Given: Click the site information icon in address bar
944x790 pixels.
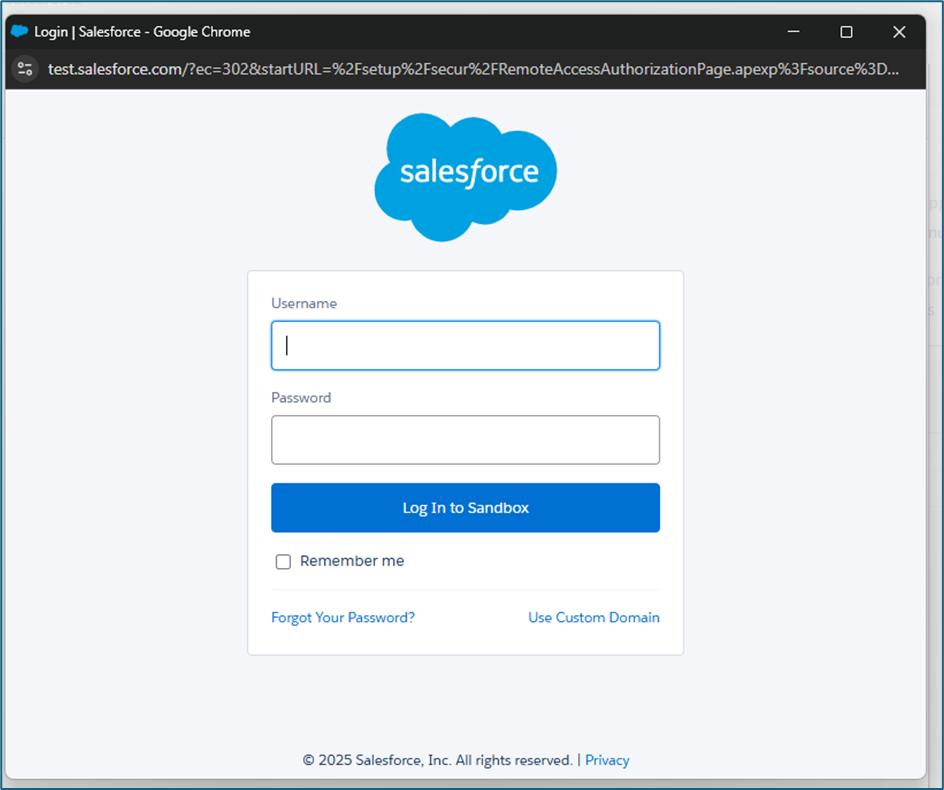Looking at the screenshot, I should [25, 69].
